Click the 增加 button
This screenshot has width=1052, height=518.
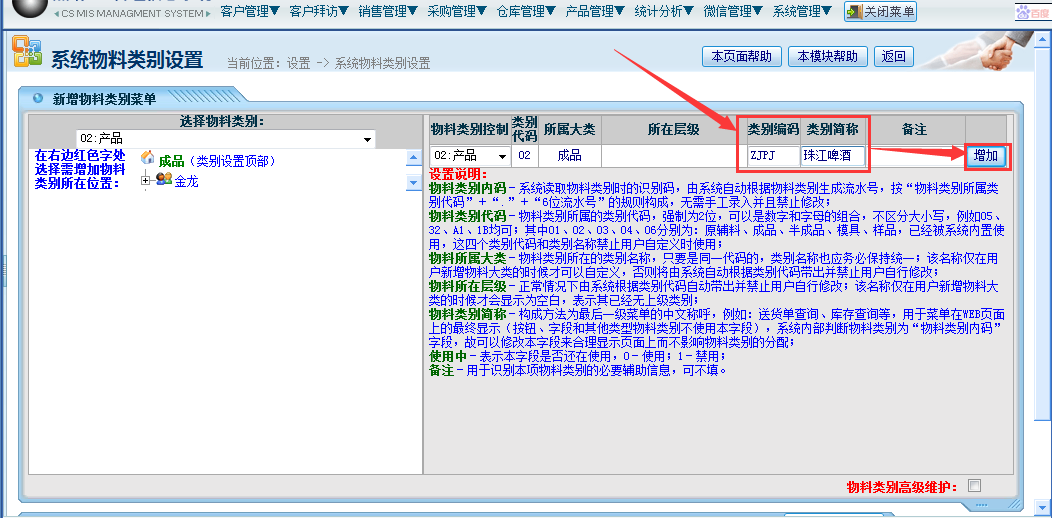[986, 156]
